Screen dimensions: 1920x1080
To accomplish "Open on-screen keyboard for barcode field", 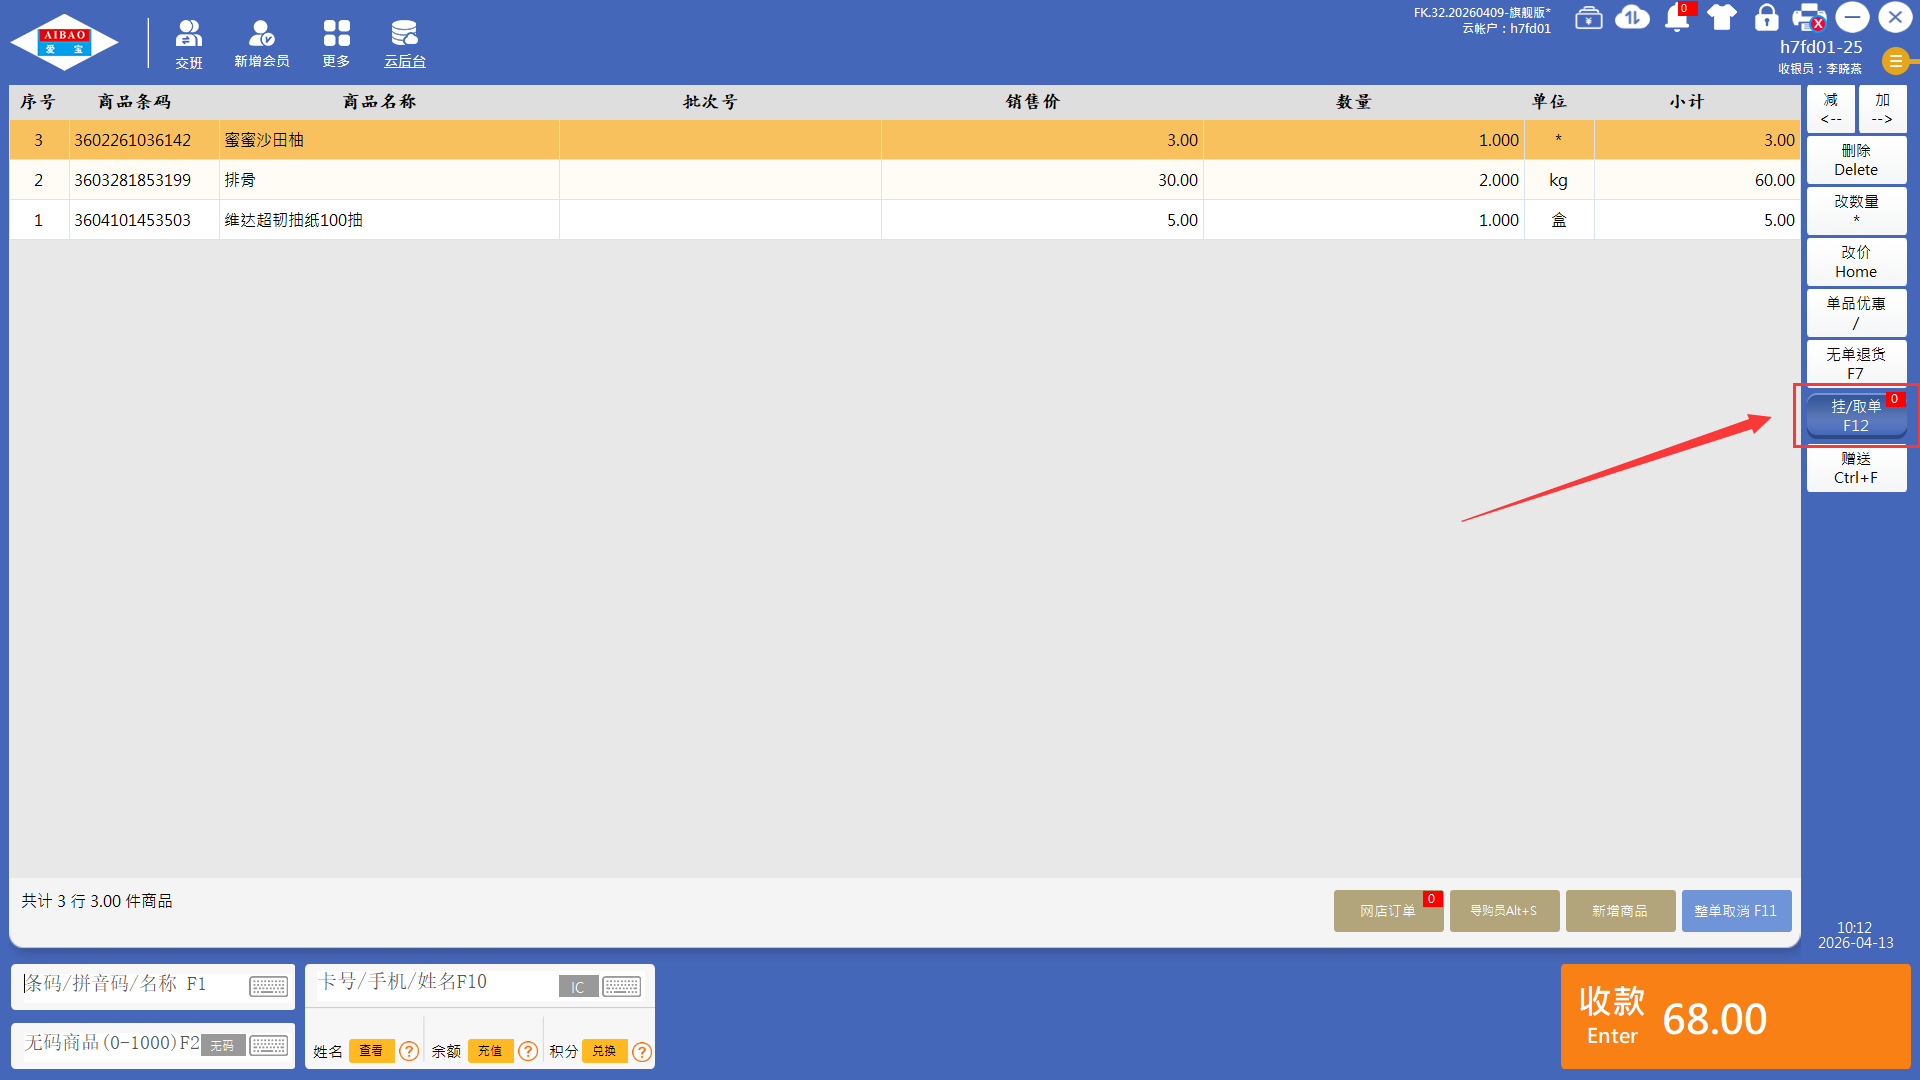I will click(x=268, y=986).
